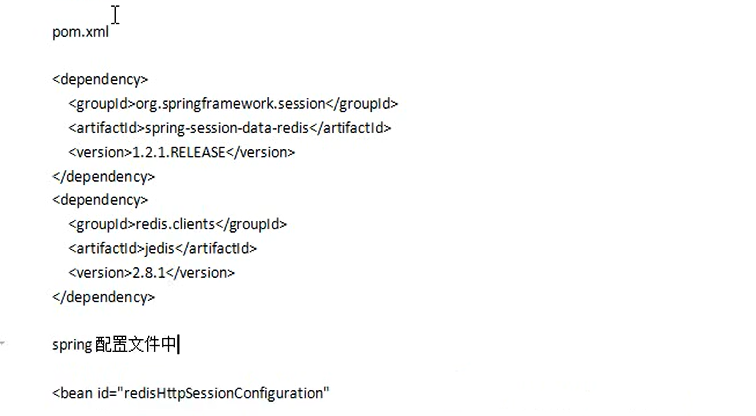Click opening <version> tag before 1.2.1.RELEASE
Viewport: 756px width, 416px height.
[100, 152]
